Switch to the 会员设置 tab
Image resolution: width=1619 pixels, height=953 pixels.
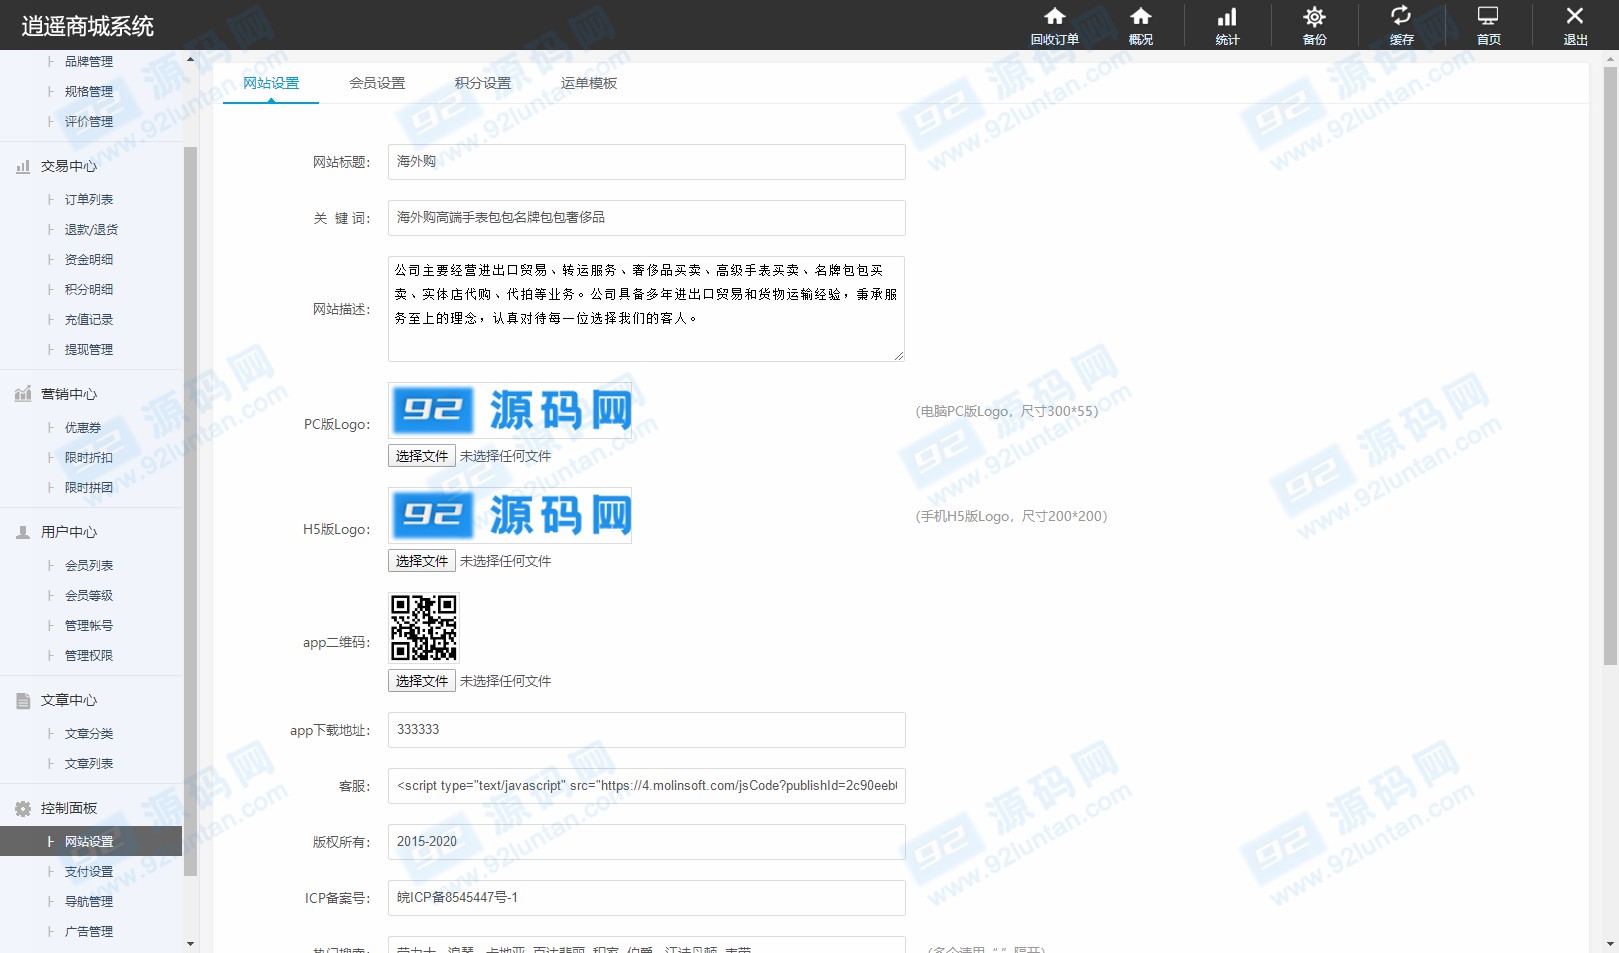(377, 83)
